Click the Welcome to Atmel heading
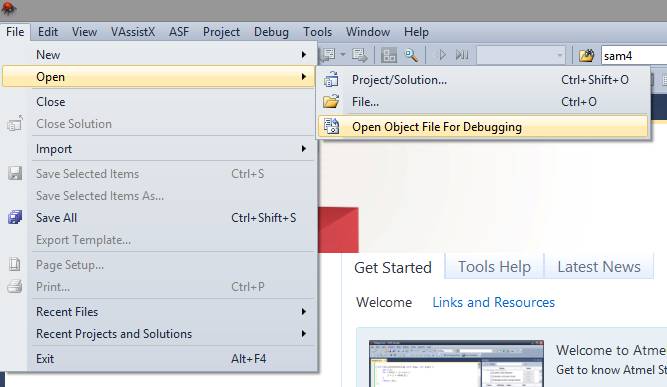Screen dimensions: 667x387 [611, 350]
